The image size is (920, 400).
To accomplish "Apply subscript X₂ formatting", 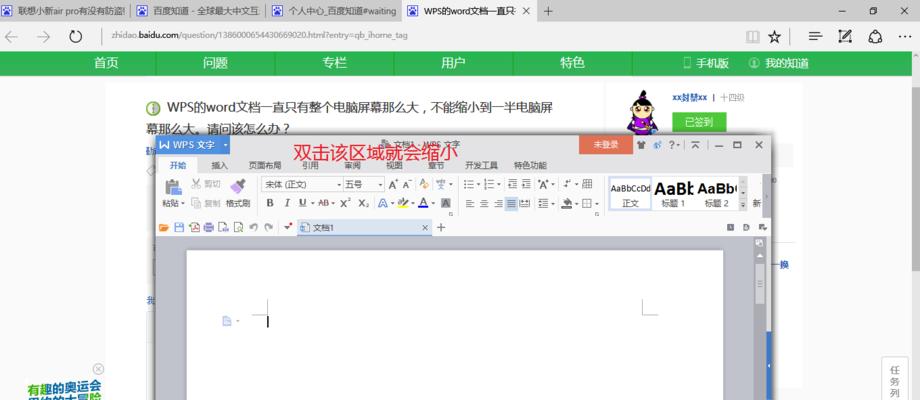I will pos(363,203).
